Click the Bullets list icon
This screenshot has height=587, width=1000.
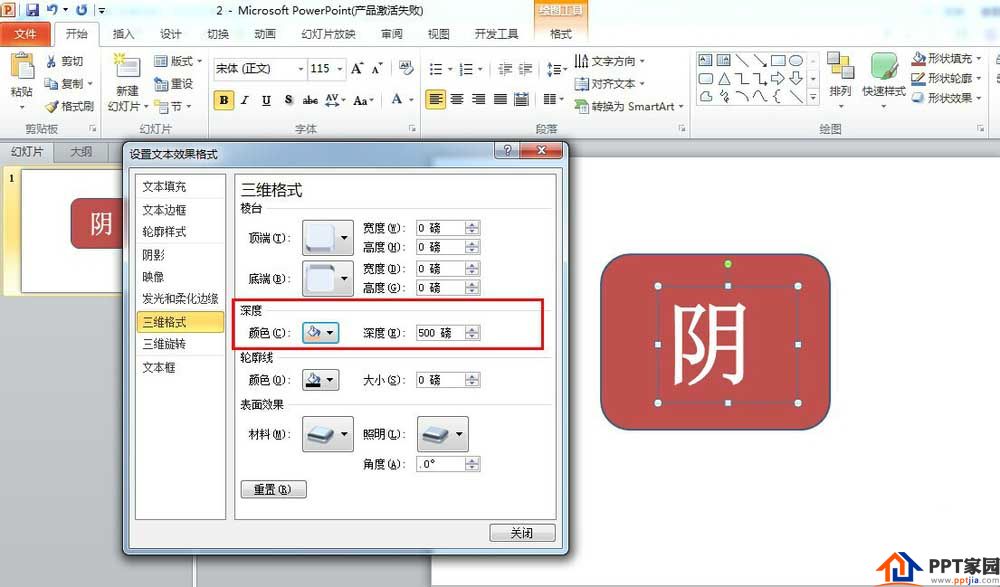pos(436,68)
